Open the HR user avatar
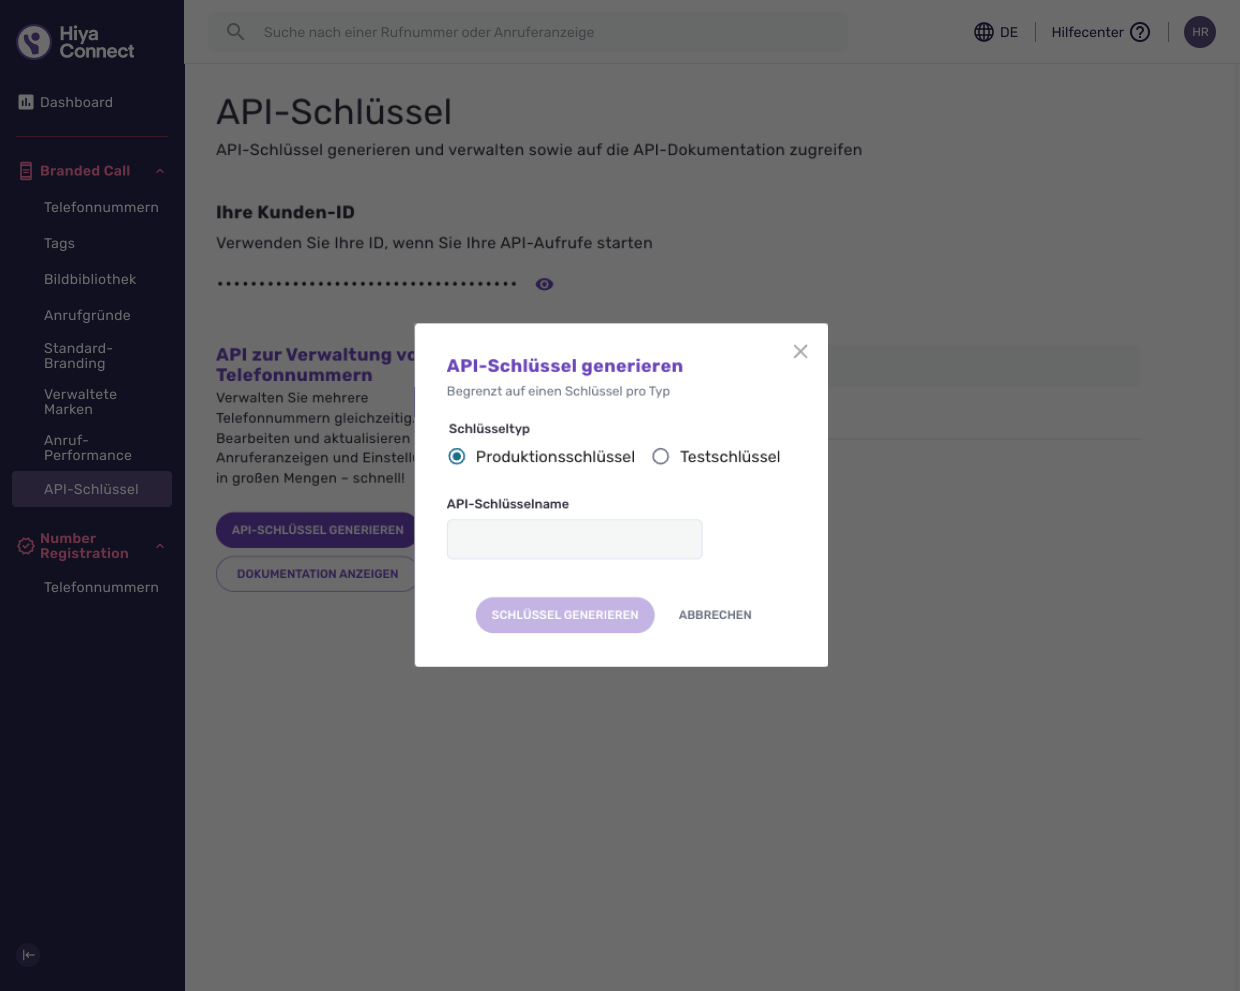Screen dimensions: 1240x991 (x=1200, y=32)
